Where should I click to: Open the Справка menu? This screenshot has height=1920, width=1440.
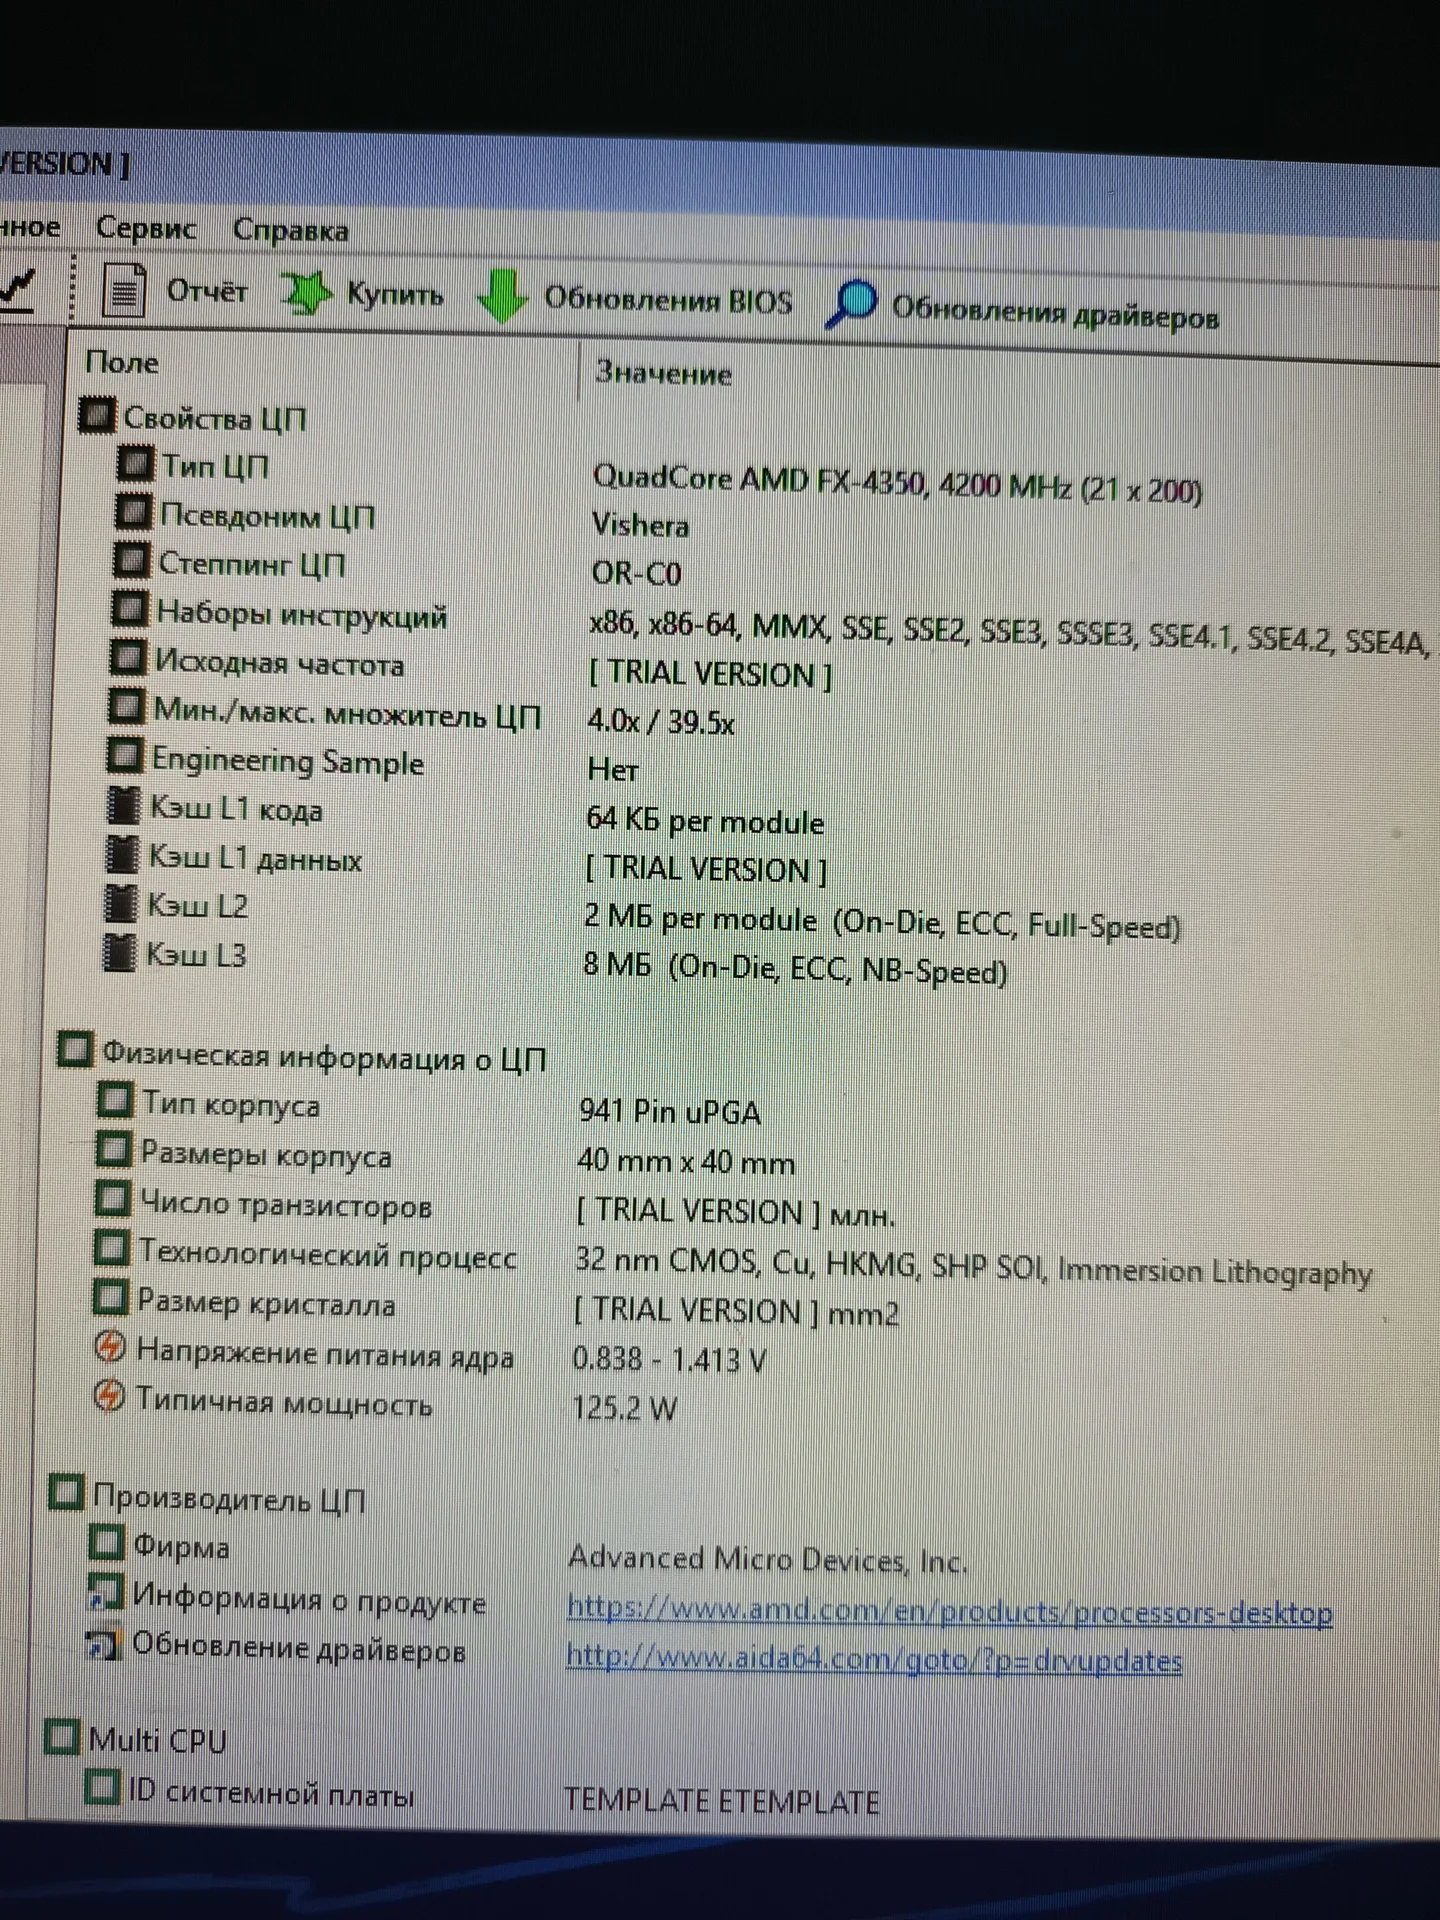(291, 230)
